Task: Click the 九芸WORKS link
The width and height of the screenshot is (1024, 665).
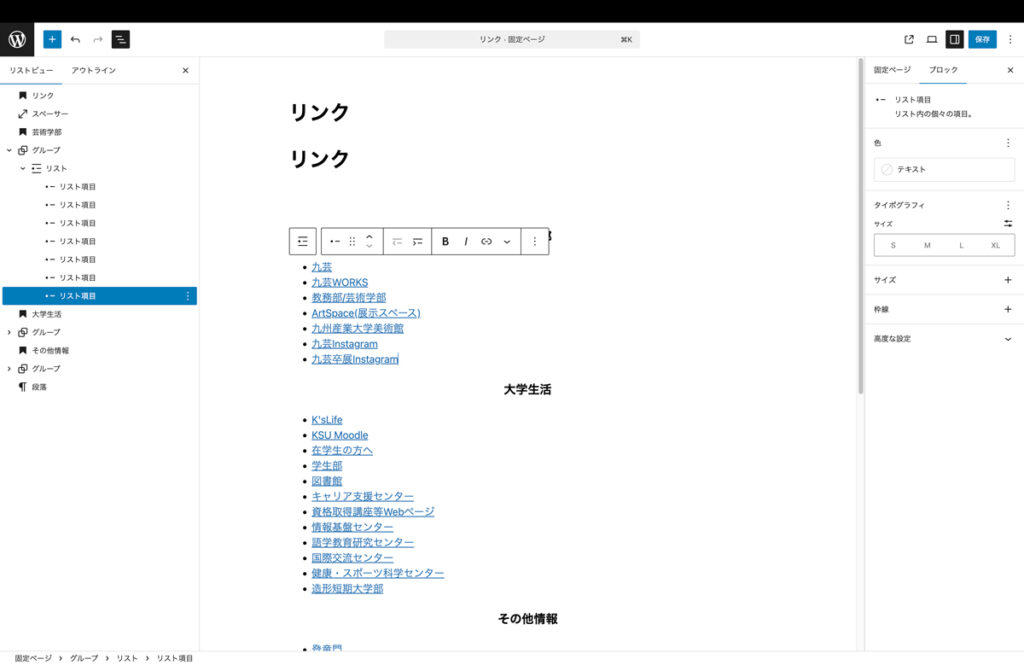Action: (x=339, y=283)
